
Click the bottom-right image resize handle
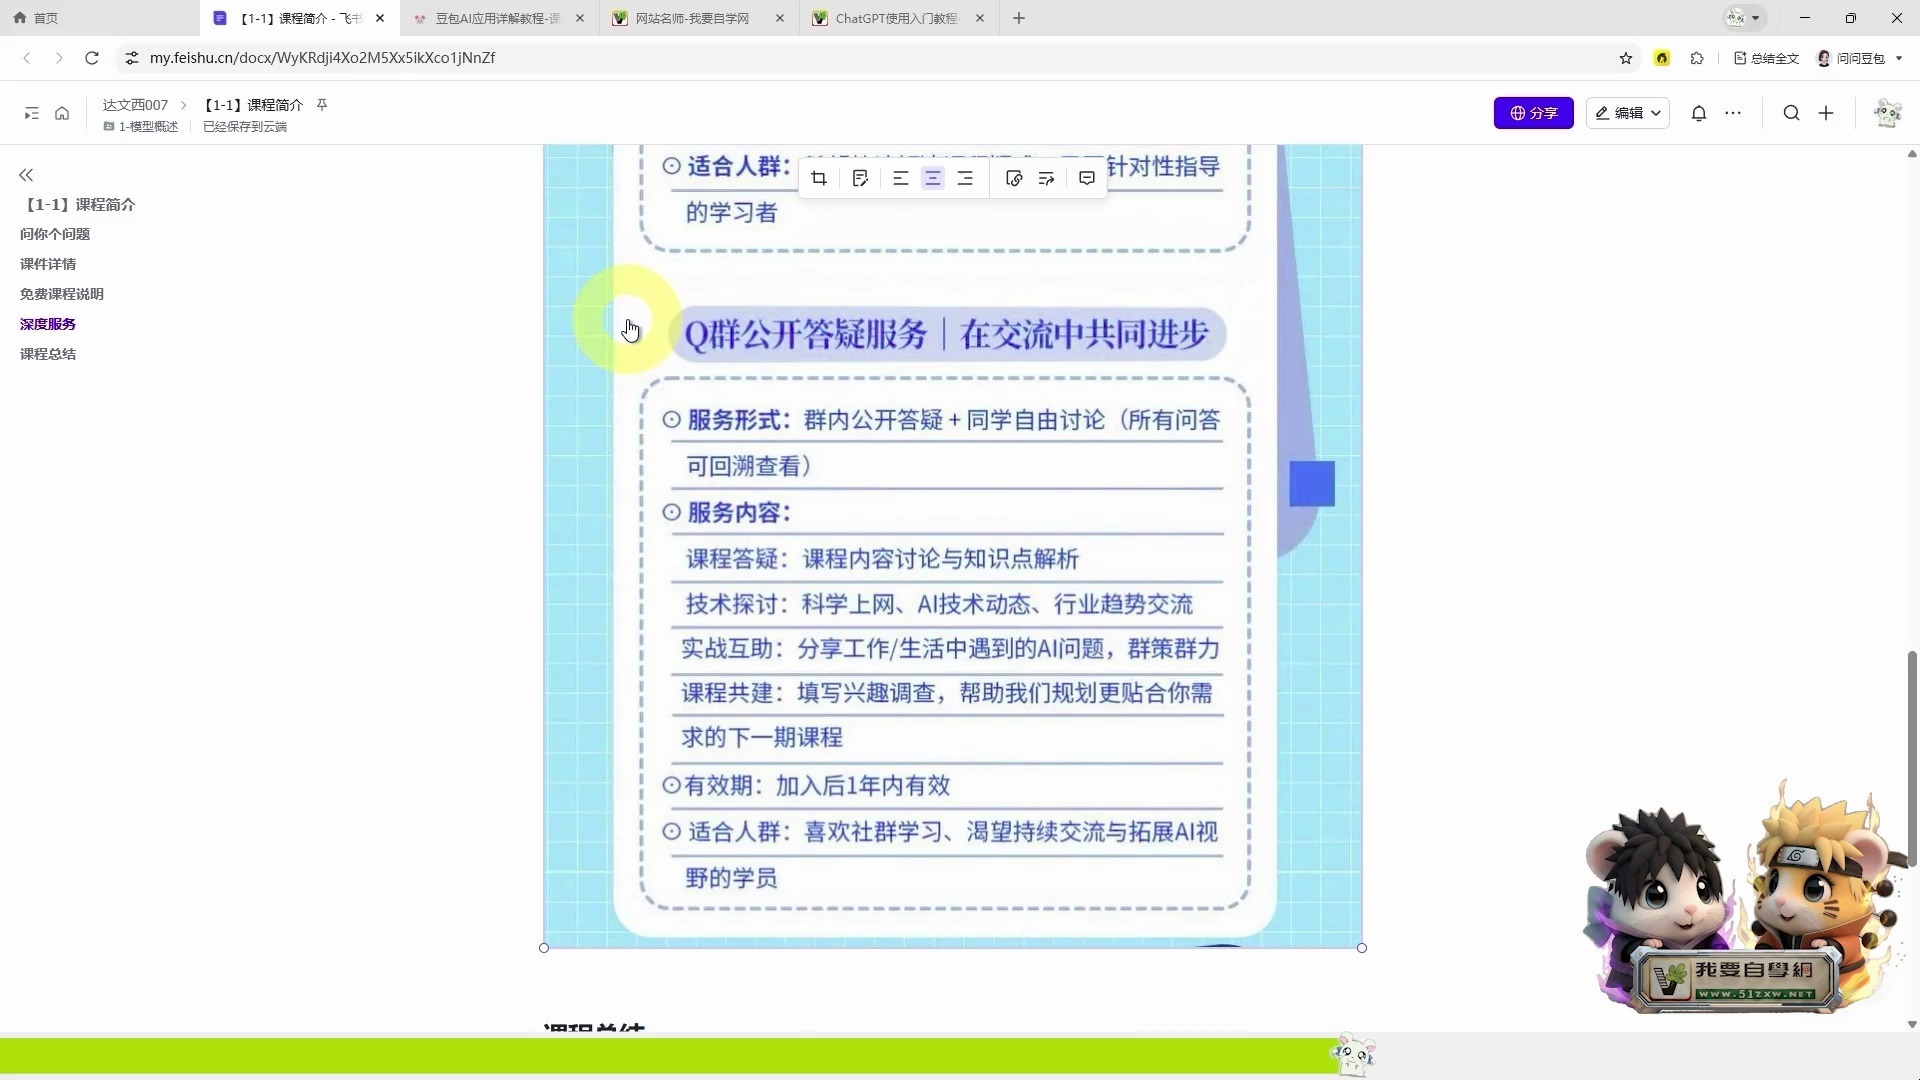[x=1362, y=948]
